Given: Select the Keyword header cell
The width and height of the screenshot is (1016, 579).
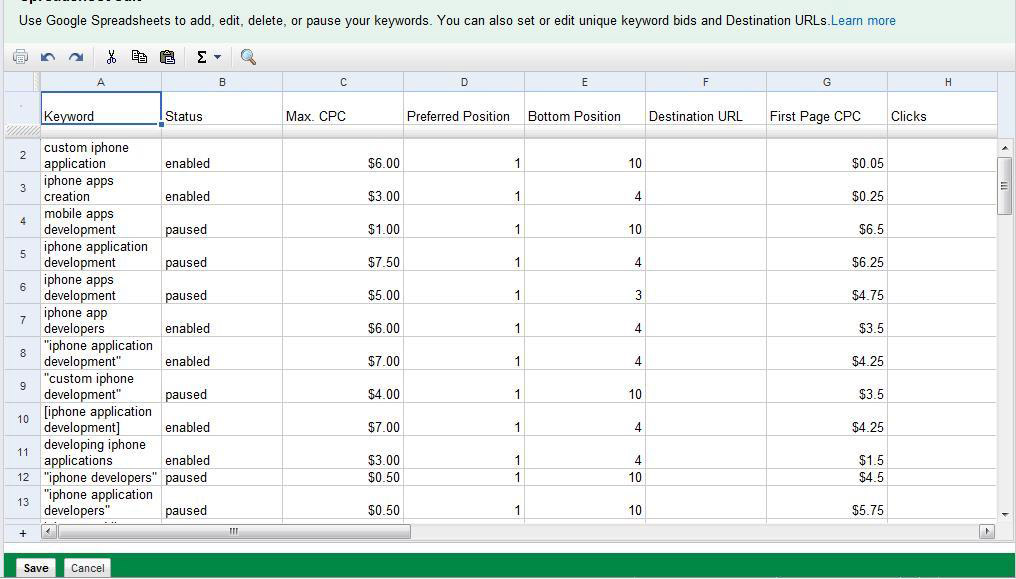Looking at the screenshot, I should pyautogui.click(x=100, y=108).
